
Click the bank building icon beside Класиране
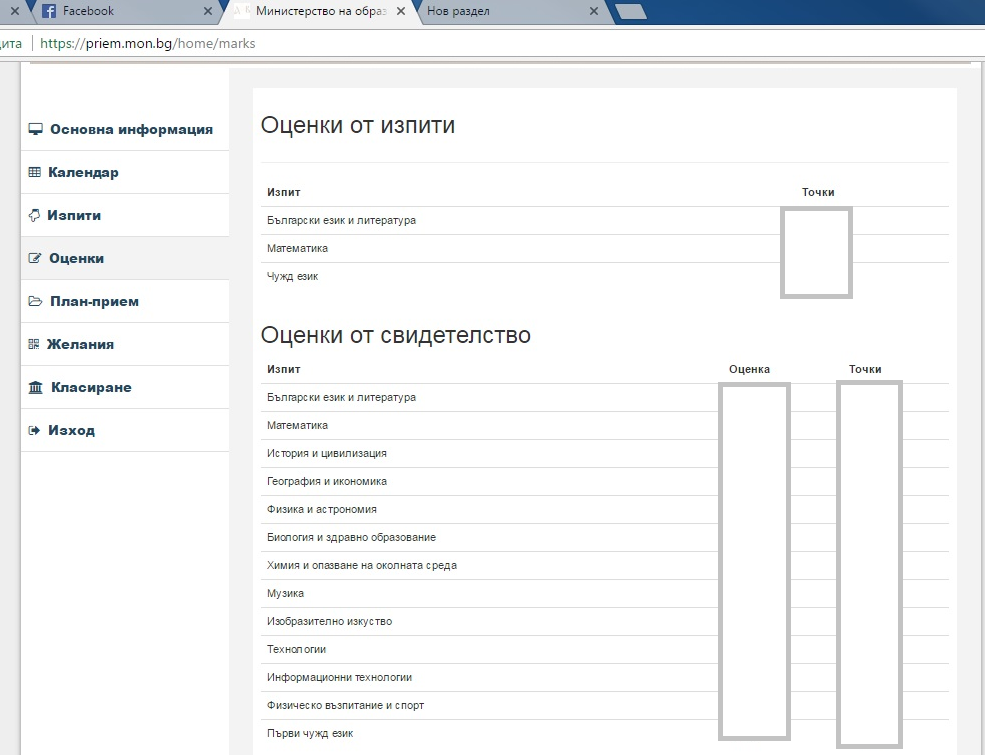point(36,387)
